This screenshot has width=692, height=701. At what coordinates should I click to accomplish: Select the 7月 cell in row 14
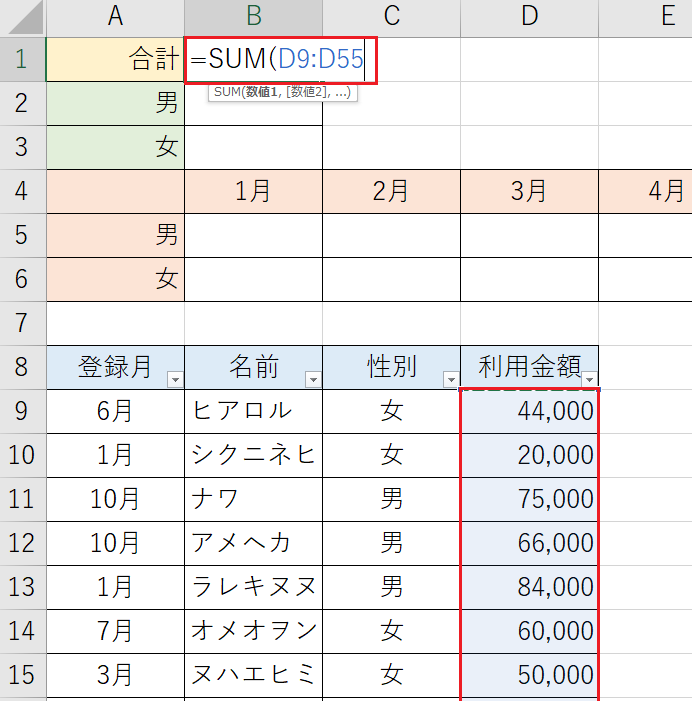coord(115,631)
